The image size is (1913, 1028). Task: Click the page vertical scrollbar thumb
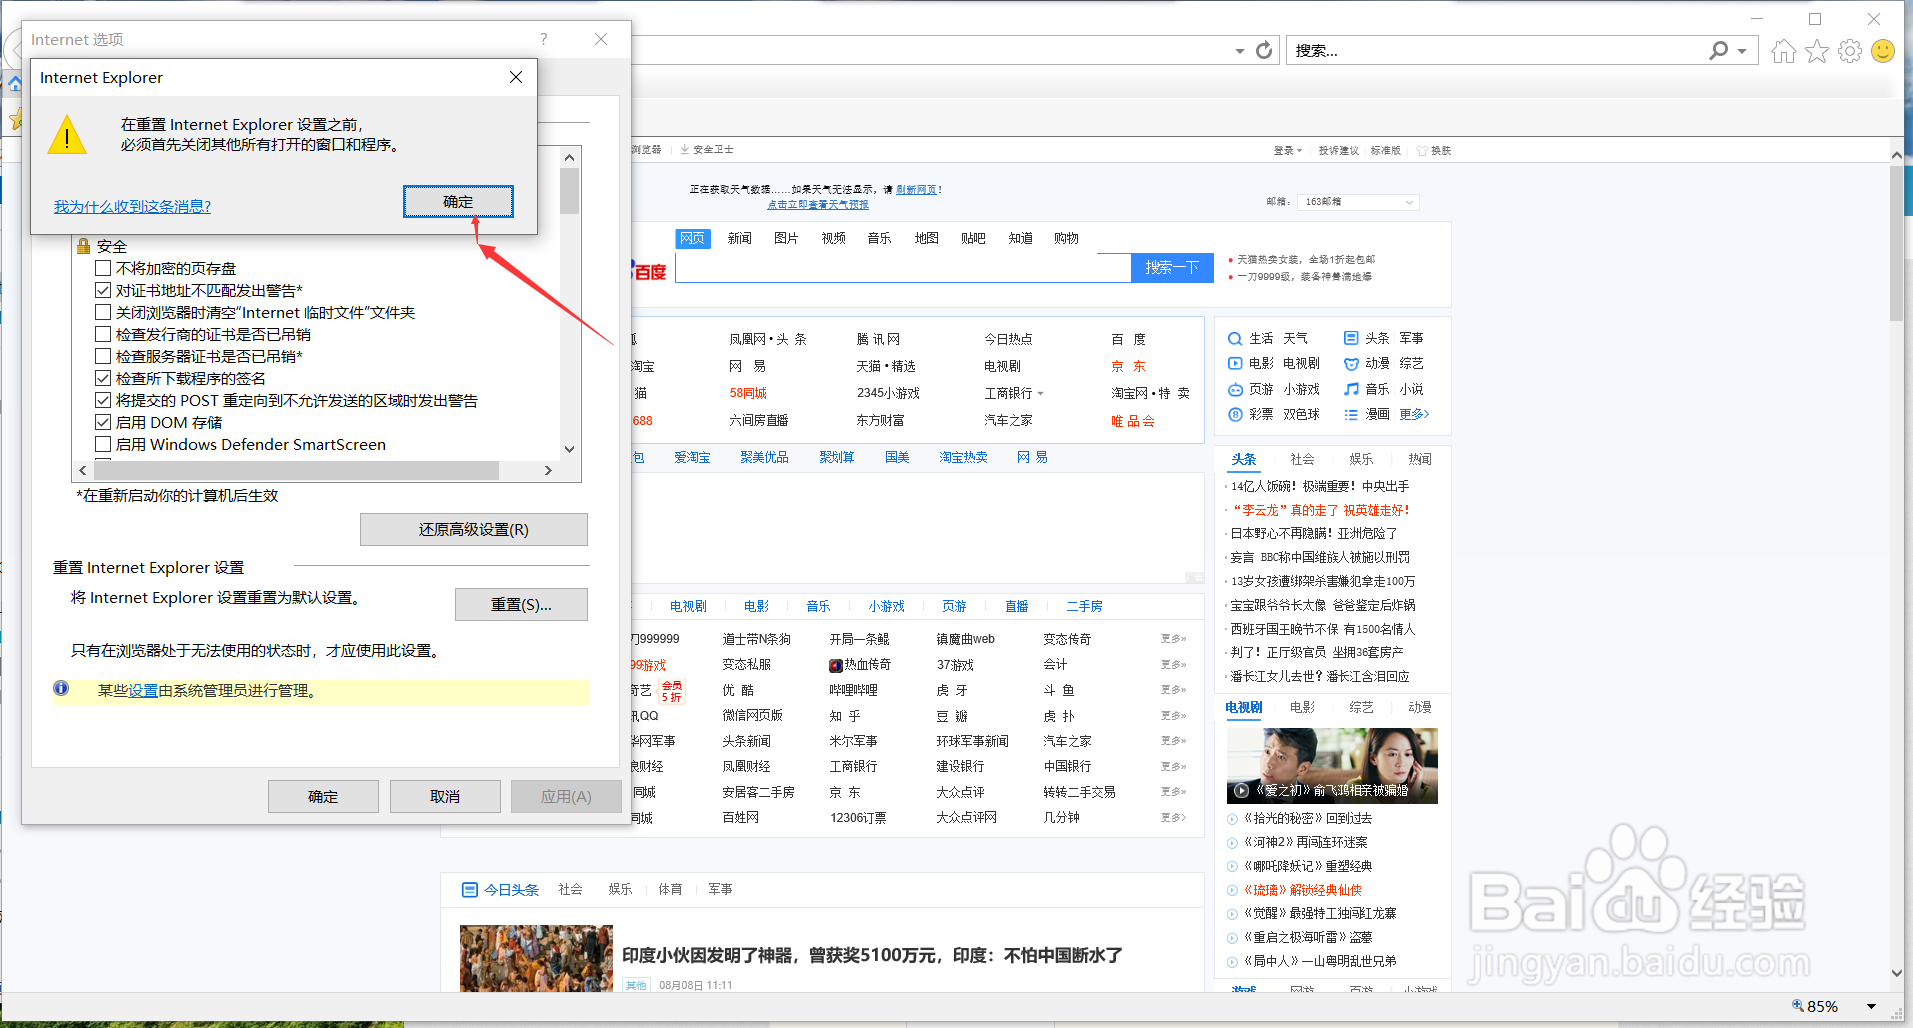[x=1896, y=243]
